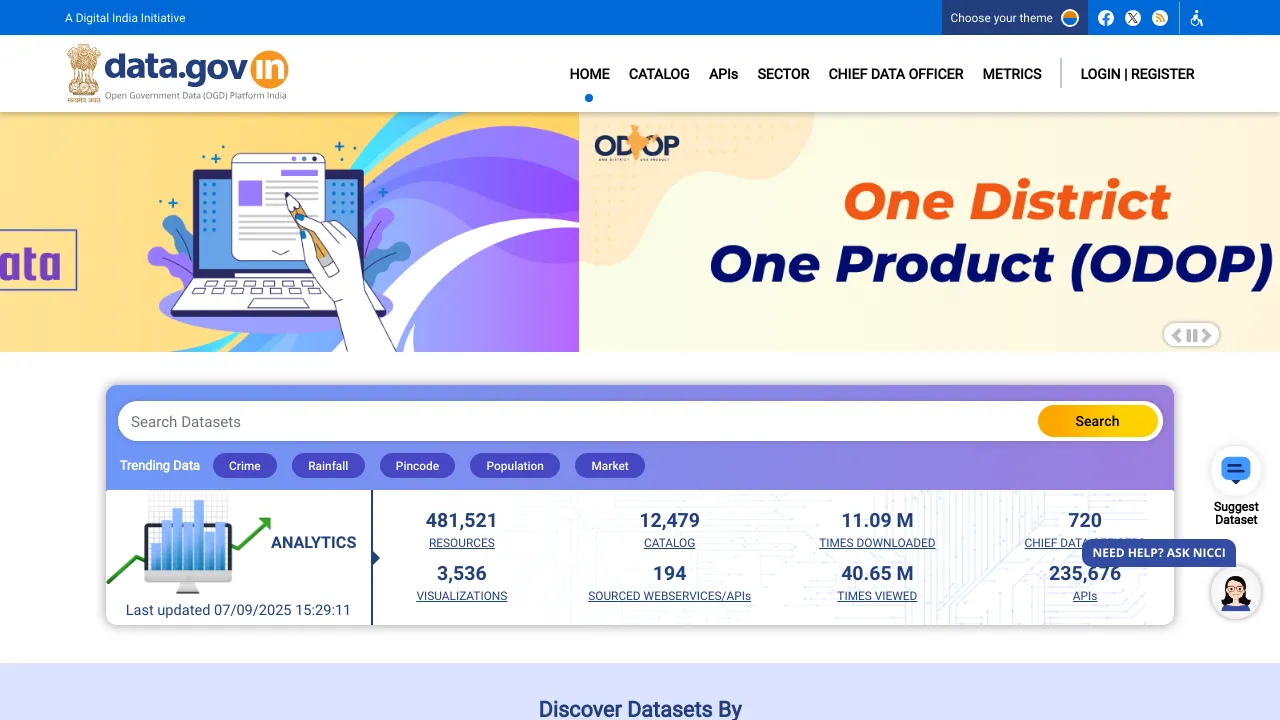1280x720 pixels.
Task: Click the NEED HELP? ASK NICCI bubble
Action: [x=1159, y=553]
